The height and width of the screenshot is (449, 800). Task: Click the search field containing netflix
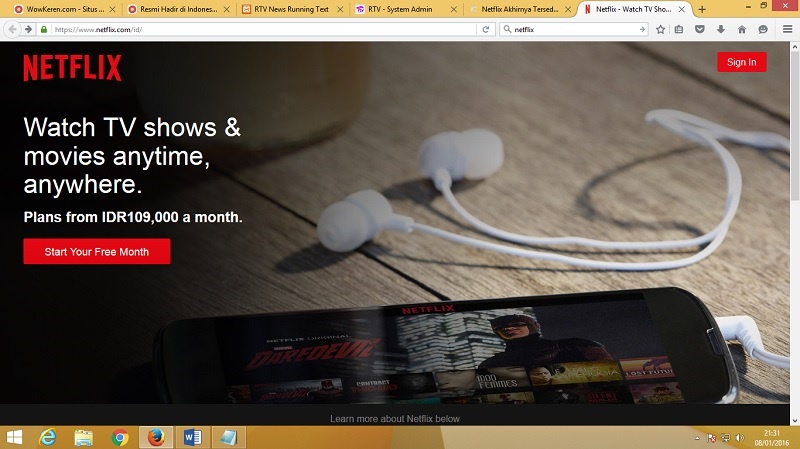(574, 30)
